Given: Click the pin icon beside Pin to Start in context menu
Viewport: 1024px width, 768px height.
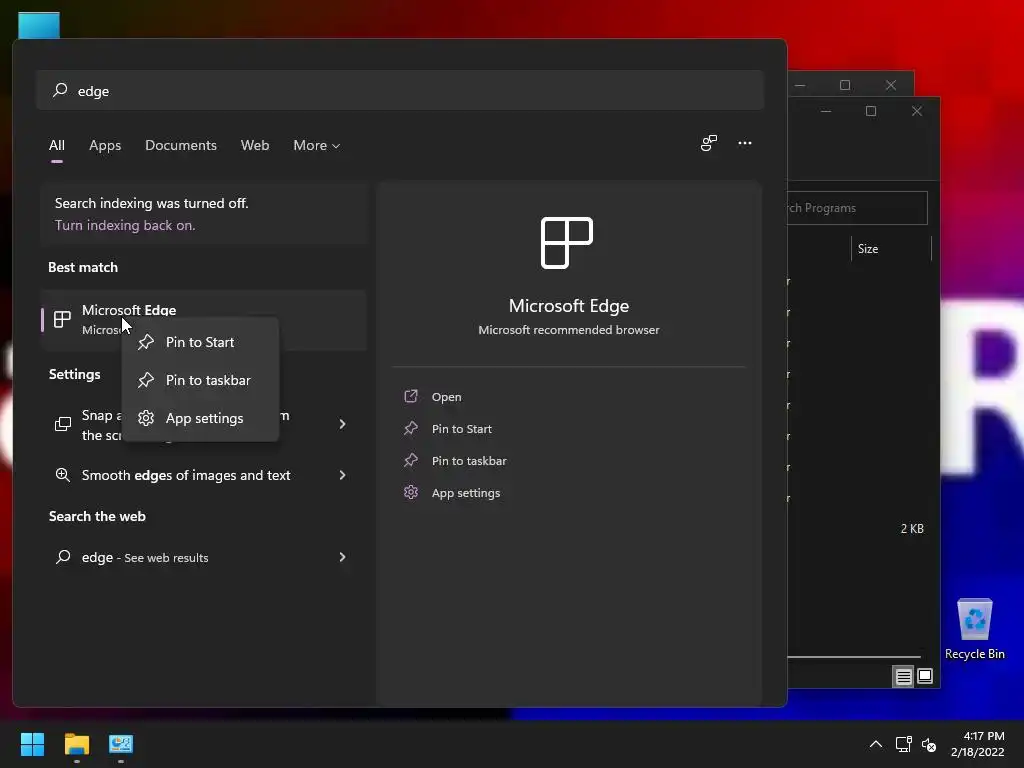Looking at the screenshot, I should (x=146, y=342).
